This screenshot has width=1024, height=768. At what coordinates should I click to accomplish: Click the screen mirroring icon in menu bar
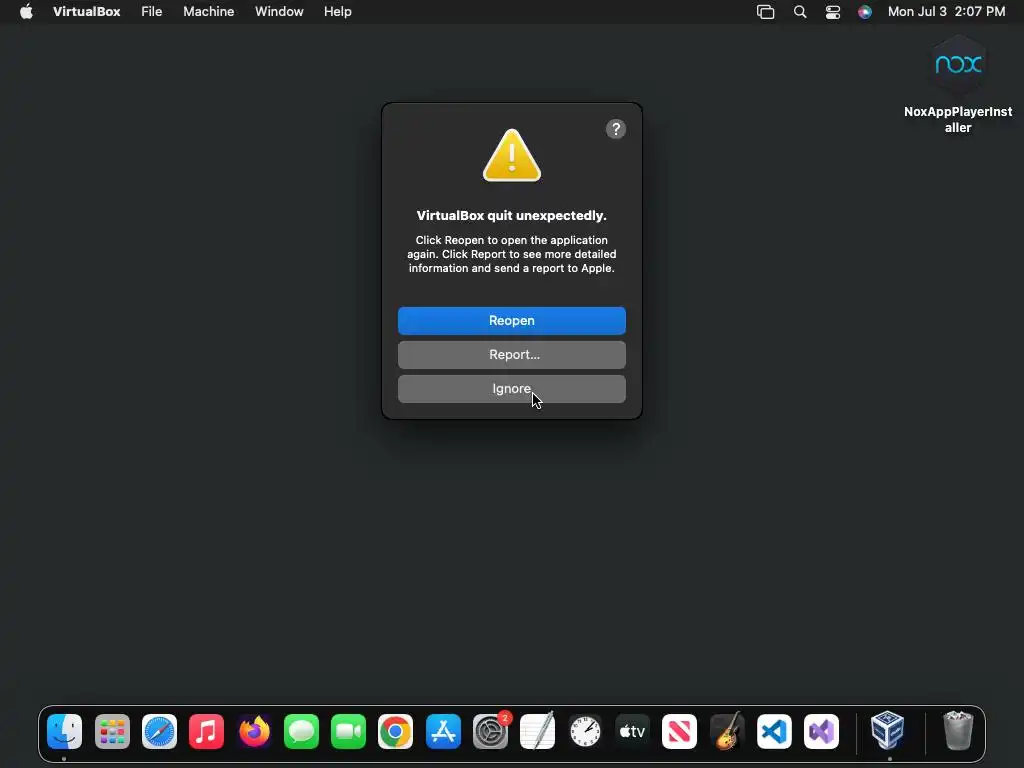point(765,12)
